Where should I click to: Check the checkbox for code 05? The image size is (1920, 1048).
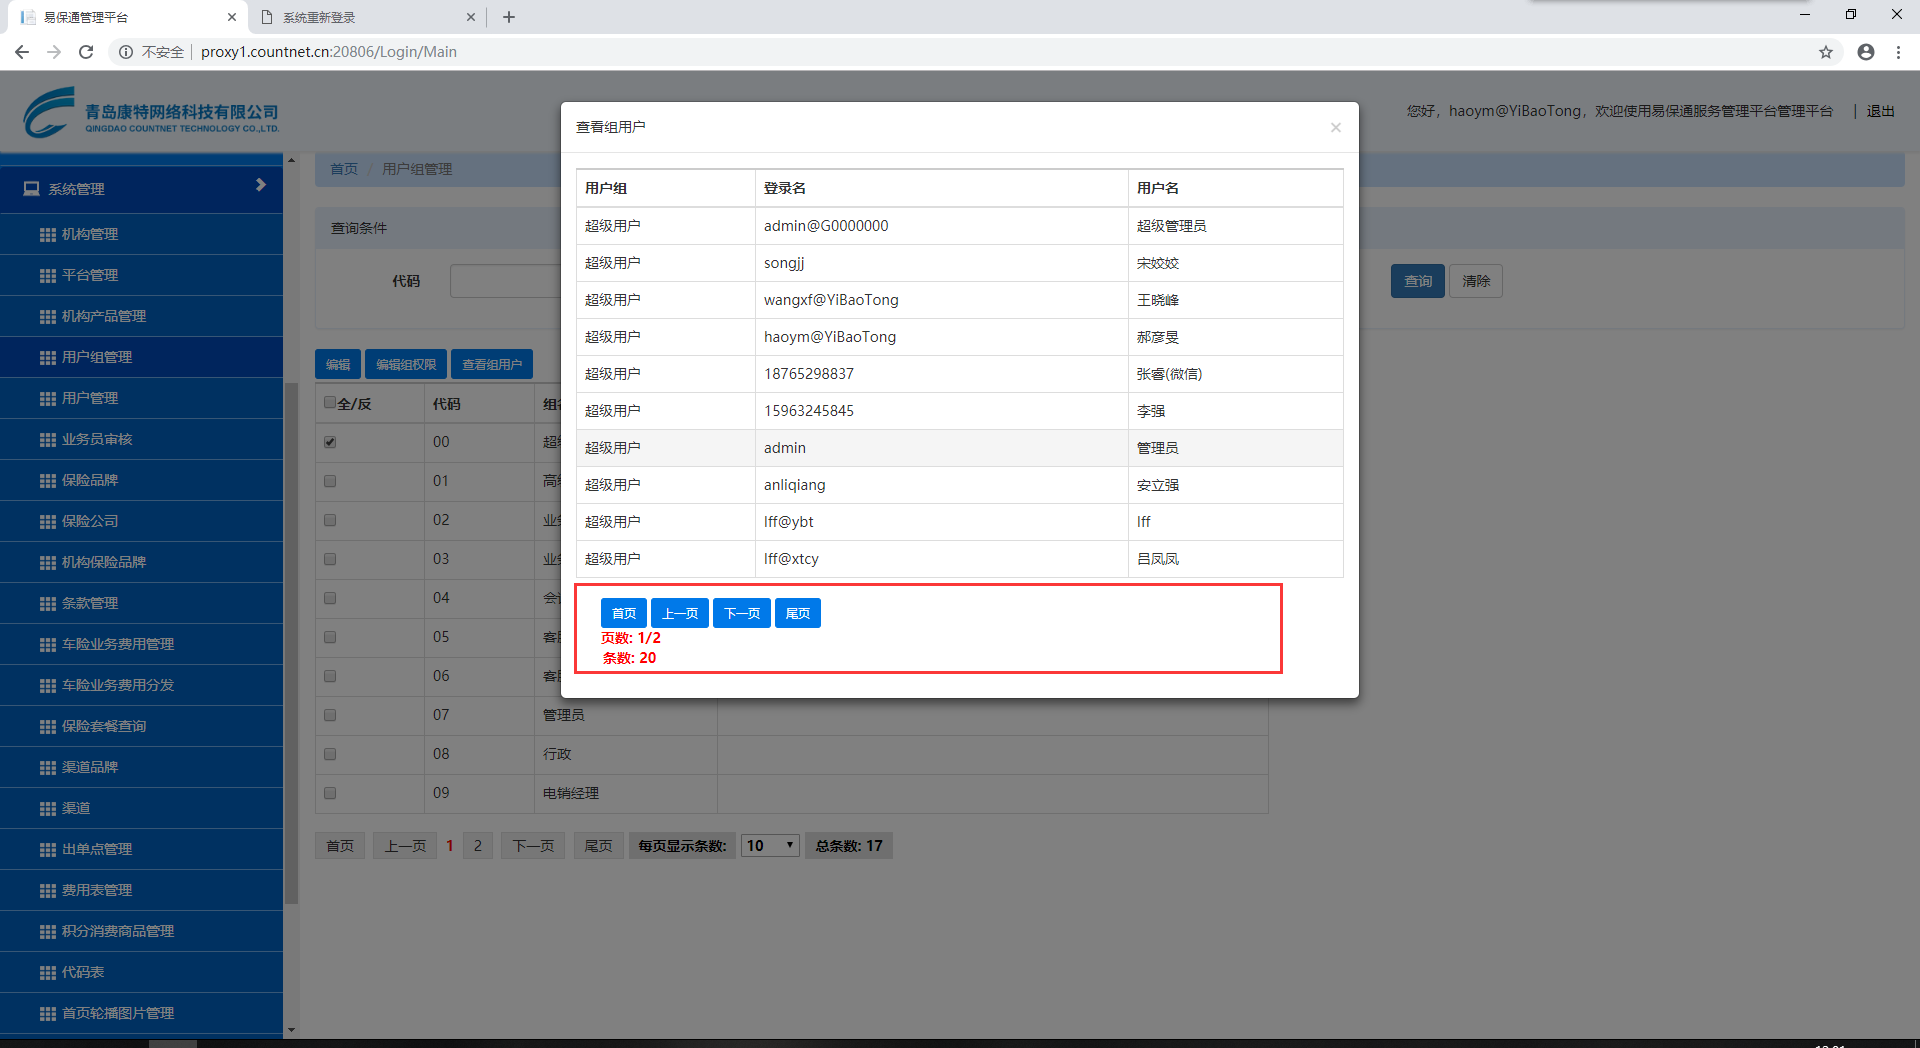click(x=330, y=637)
